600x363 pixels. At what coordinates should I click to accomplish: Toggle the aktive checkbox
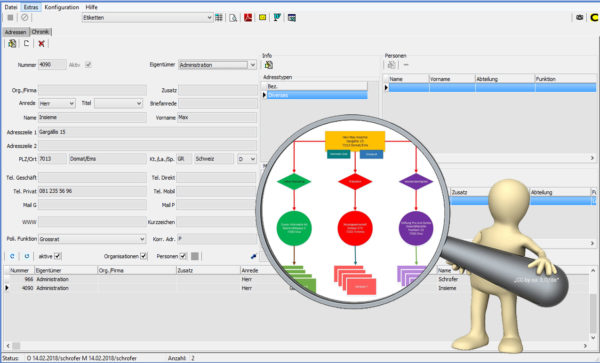pos(57,256)
